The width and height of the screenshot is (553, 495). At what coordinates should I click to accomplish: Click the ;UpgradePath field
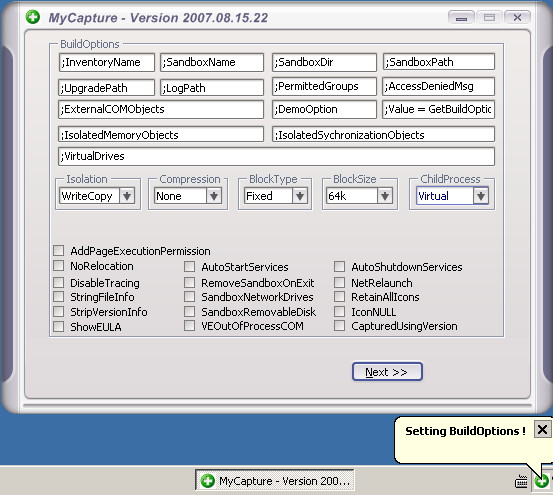click(106, 87)
